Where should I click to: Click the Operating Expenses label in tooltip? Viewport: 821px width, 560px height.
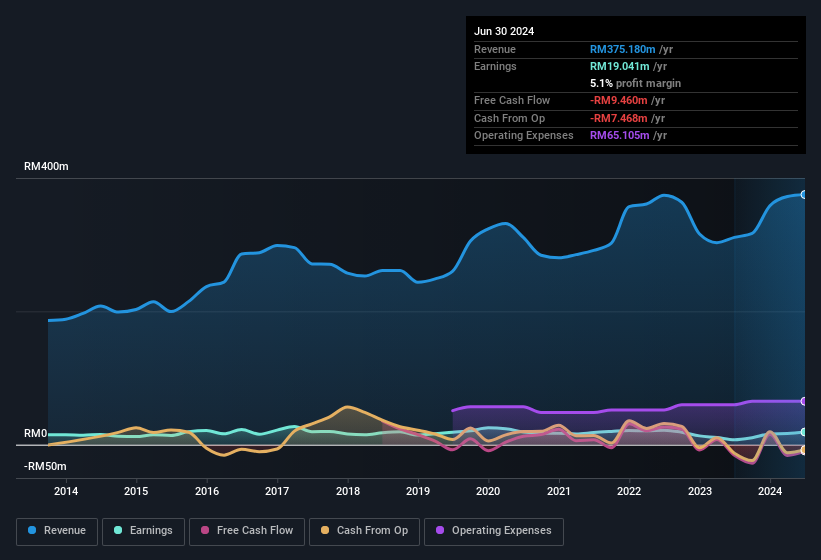tap(524, 136)
